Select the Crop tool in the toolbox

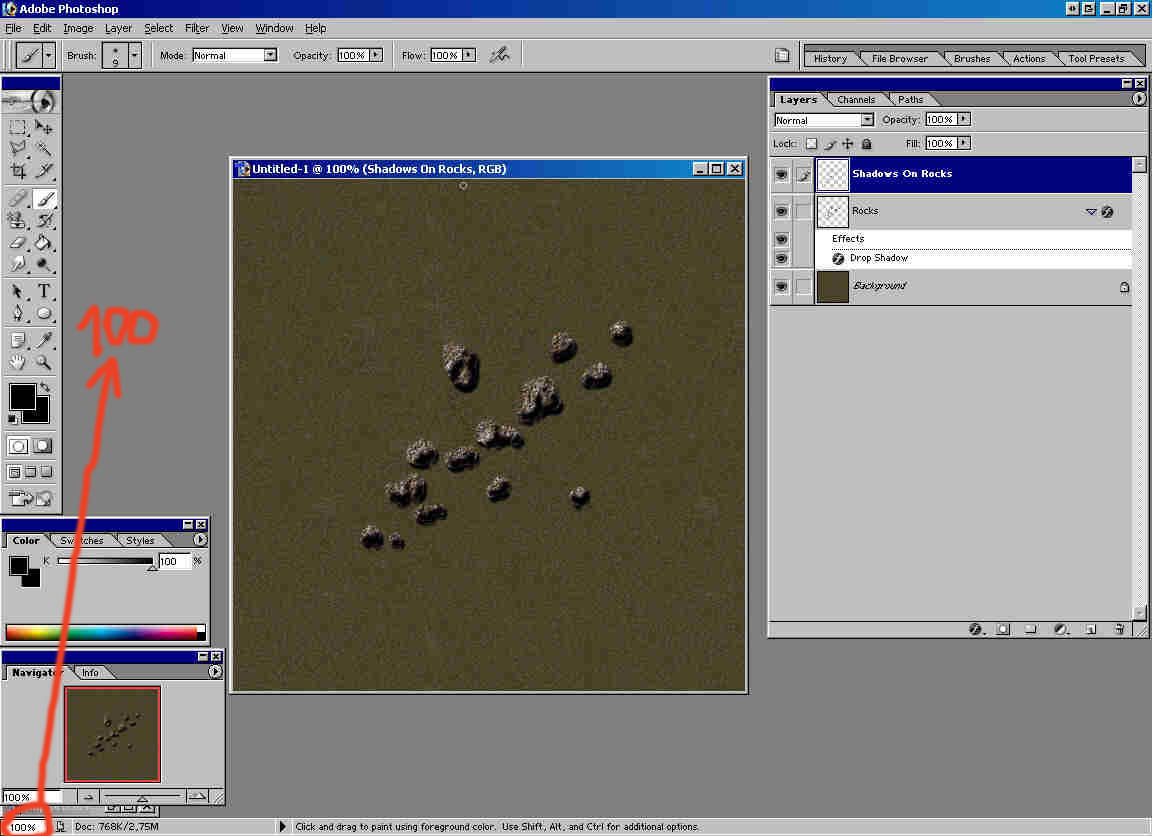(18, 171)
